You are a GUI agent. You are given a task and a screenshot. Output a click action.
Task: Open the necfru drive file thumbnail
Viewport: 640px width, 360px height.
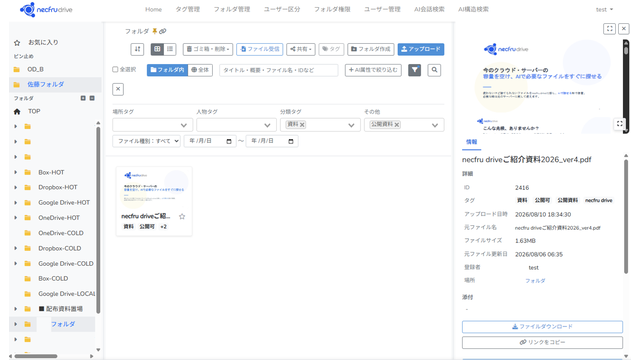click(x=154, y=189)
